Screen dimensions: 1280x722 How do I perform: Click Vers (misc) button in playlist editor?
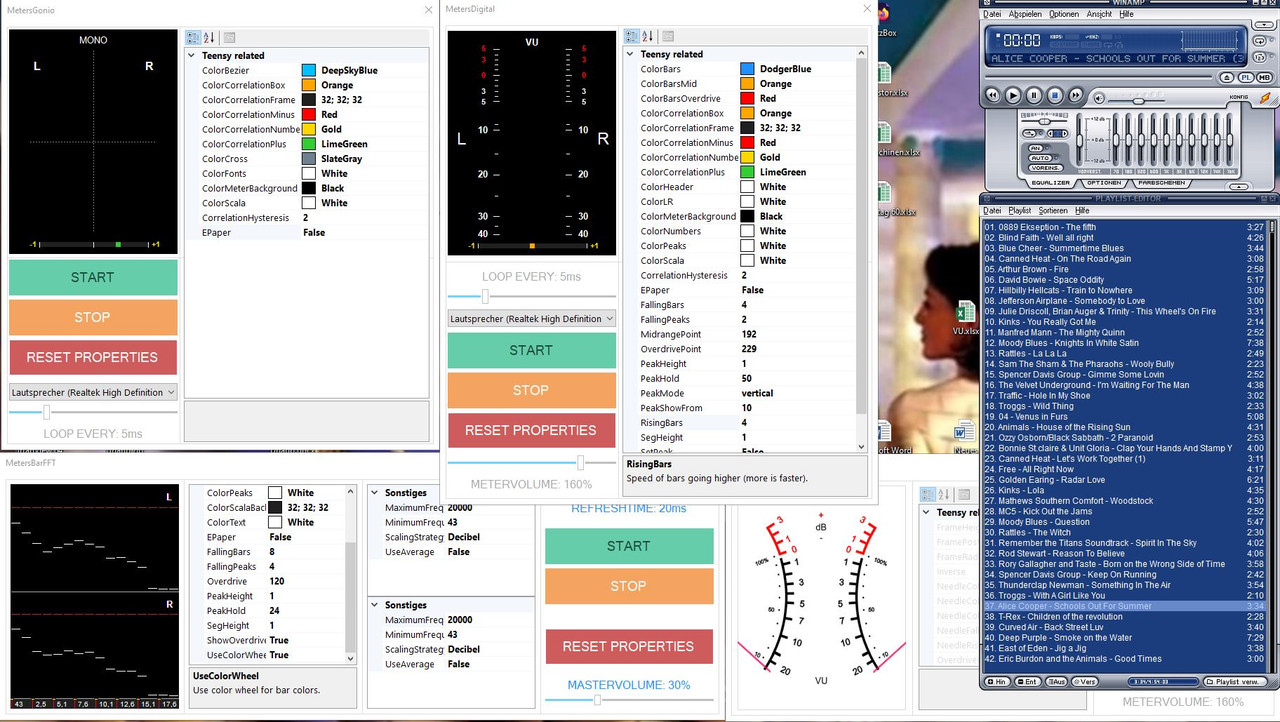[x=1086, y=681]
